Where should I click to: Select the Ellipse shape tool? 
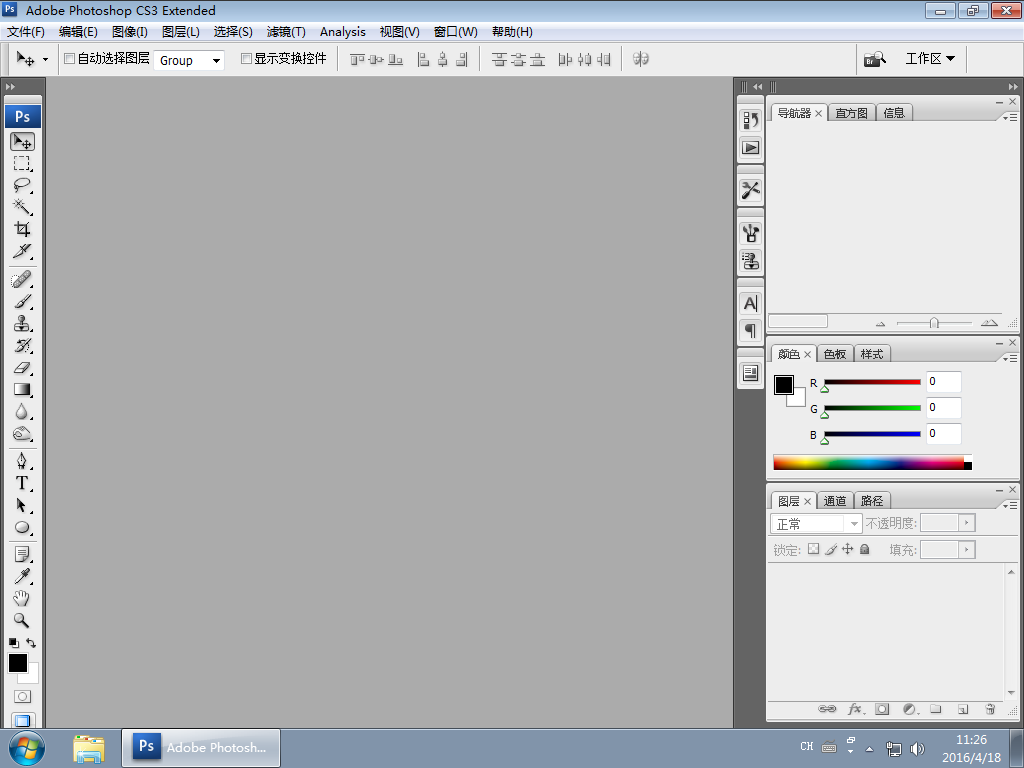22,527
